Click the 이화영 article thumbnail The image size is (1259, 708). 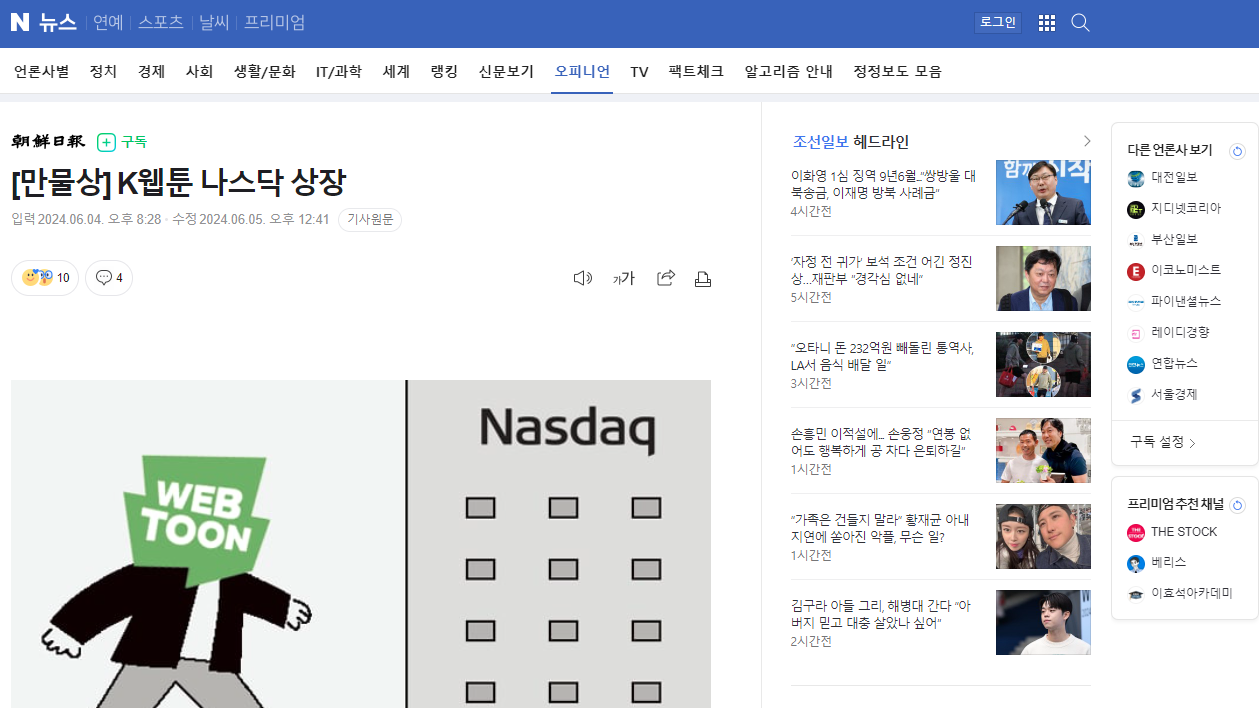tap(1043, 192)
